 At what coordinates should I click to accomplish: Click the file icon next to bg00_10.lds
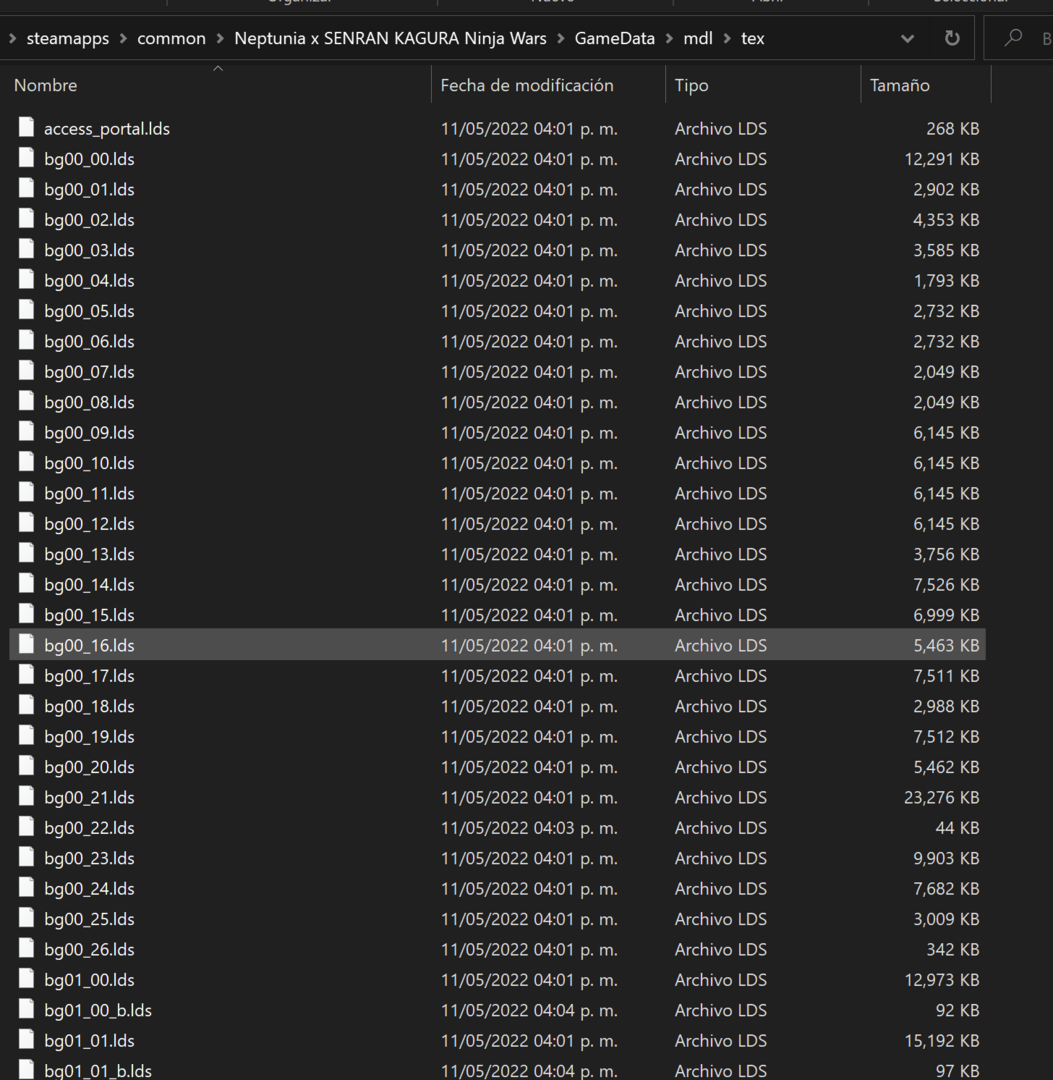click(26, 462)
